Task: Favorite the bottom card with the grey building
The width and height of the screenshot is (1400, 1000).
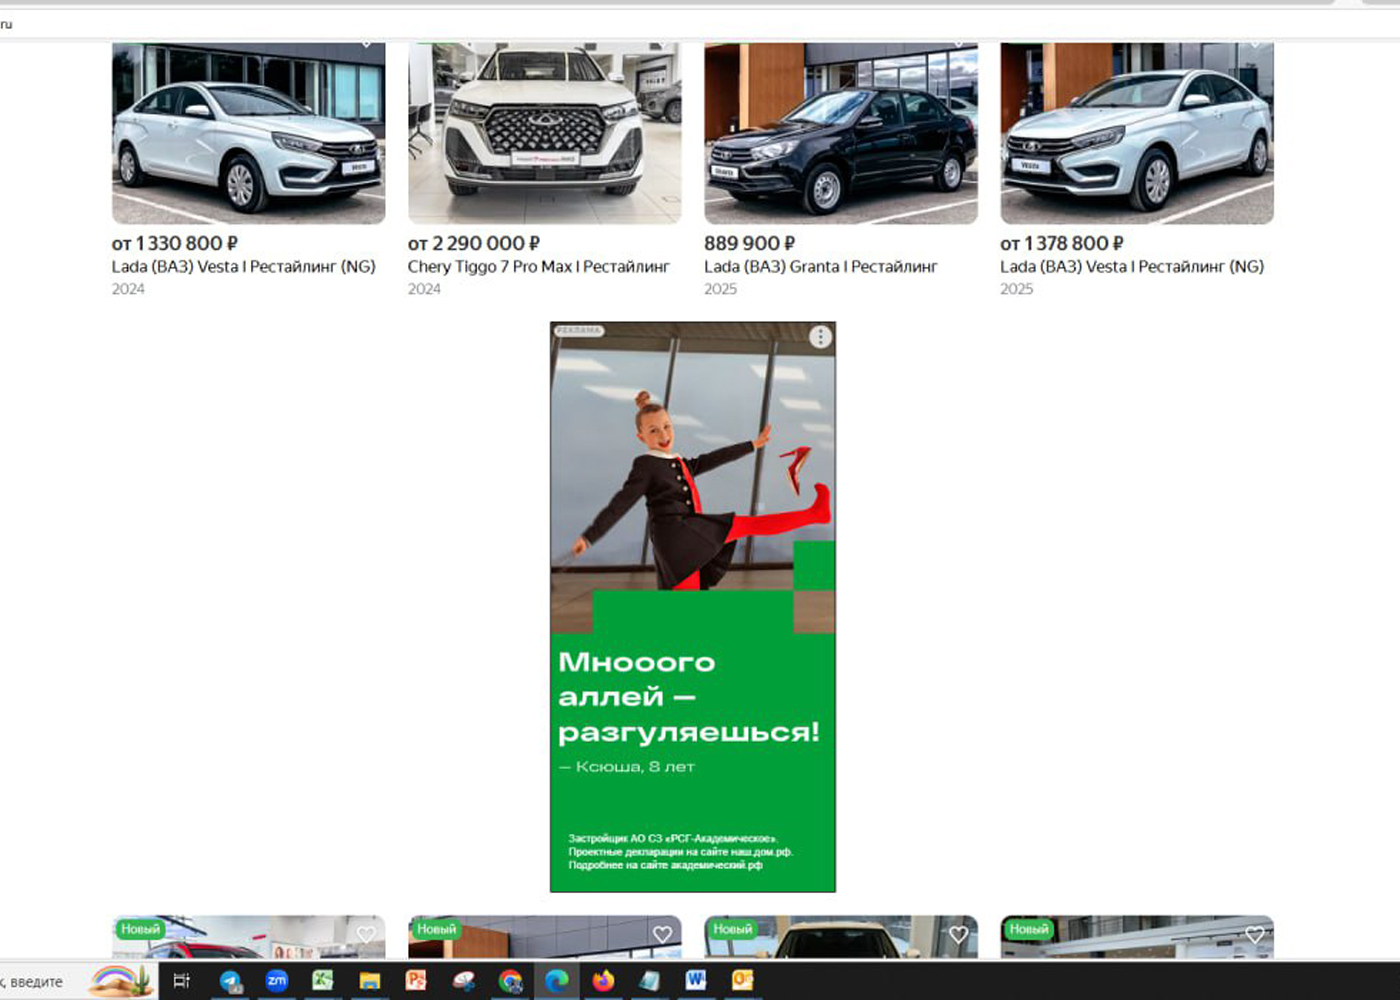Action: [x=1254, y=934]
